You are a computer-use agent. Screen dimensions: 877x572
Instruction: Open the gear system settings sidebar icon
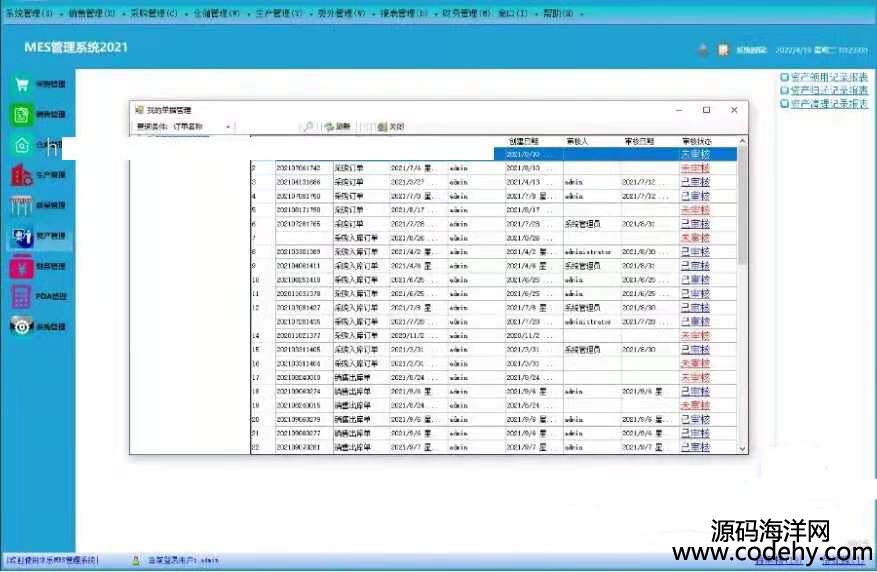[x=21, y=326]
